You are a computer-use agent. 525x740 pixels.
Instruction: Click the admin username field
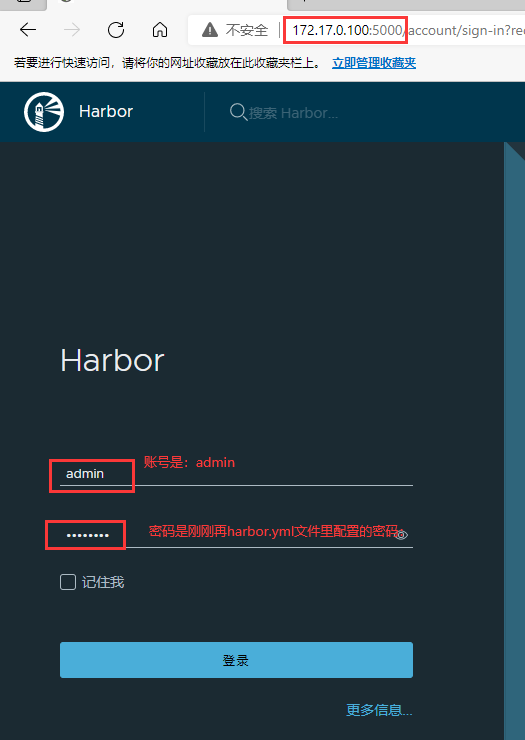pos(236,473)
